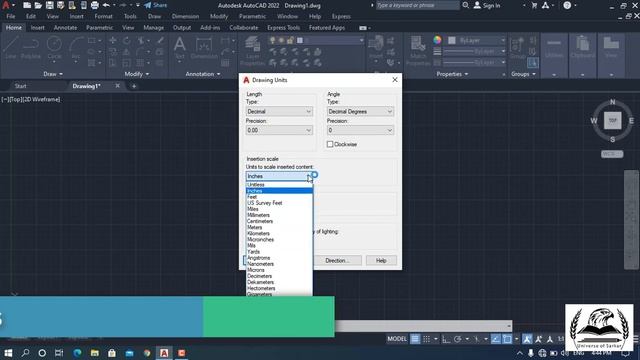Select the Text tool in Annotation panel

click(x=180, y=48)
